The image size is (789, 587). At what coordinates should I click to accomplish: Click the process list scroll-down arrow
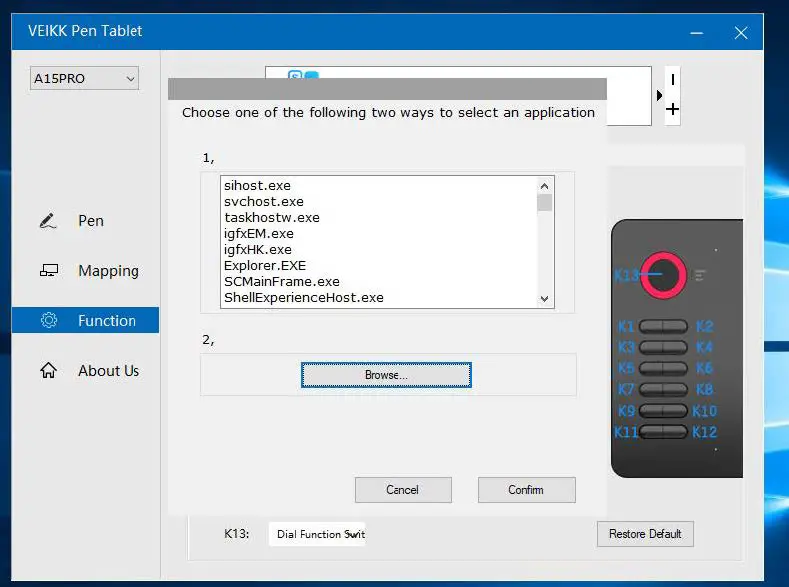pyautogui.click(x=545, y=298)
